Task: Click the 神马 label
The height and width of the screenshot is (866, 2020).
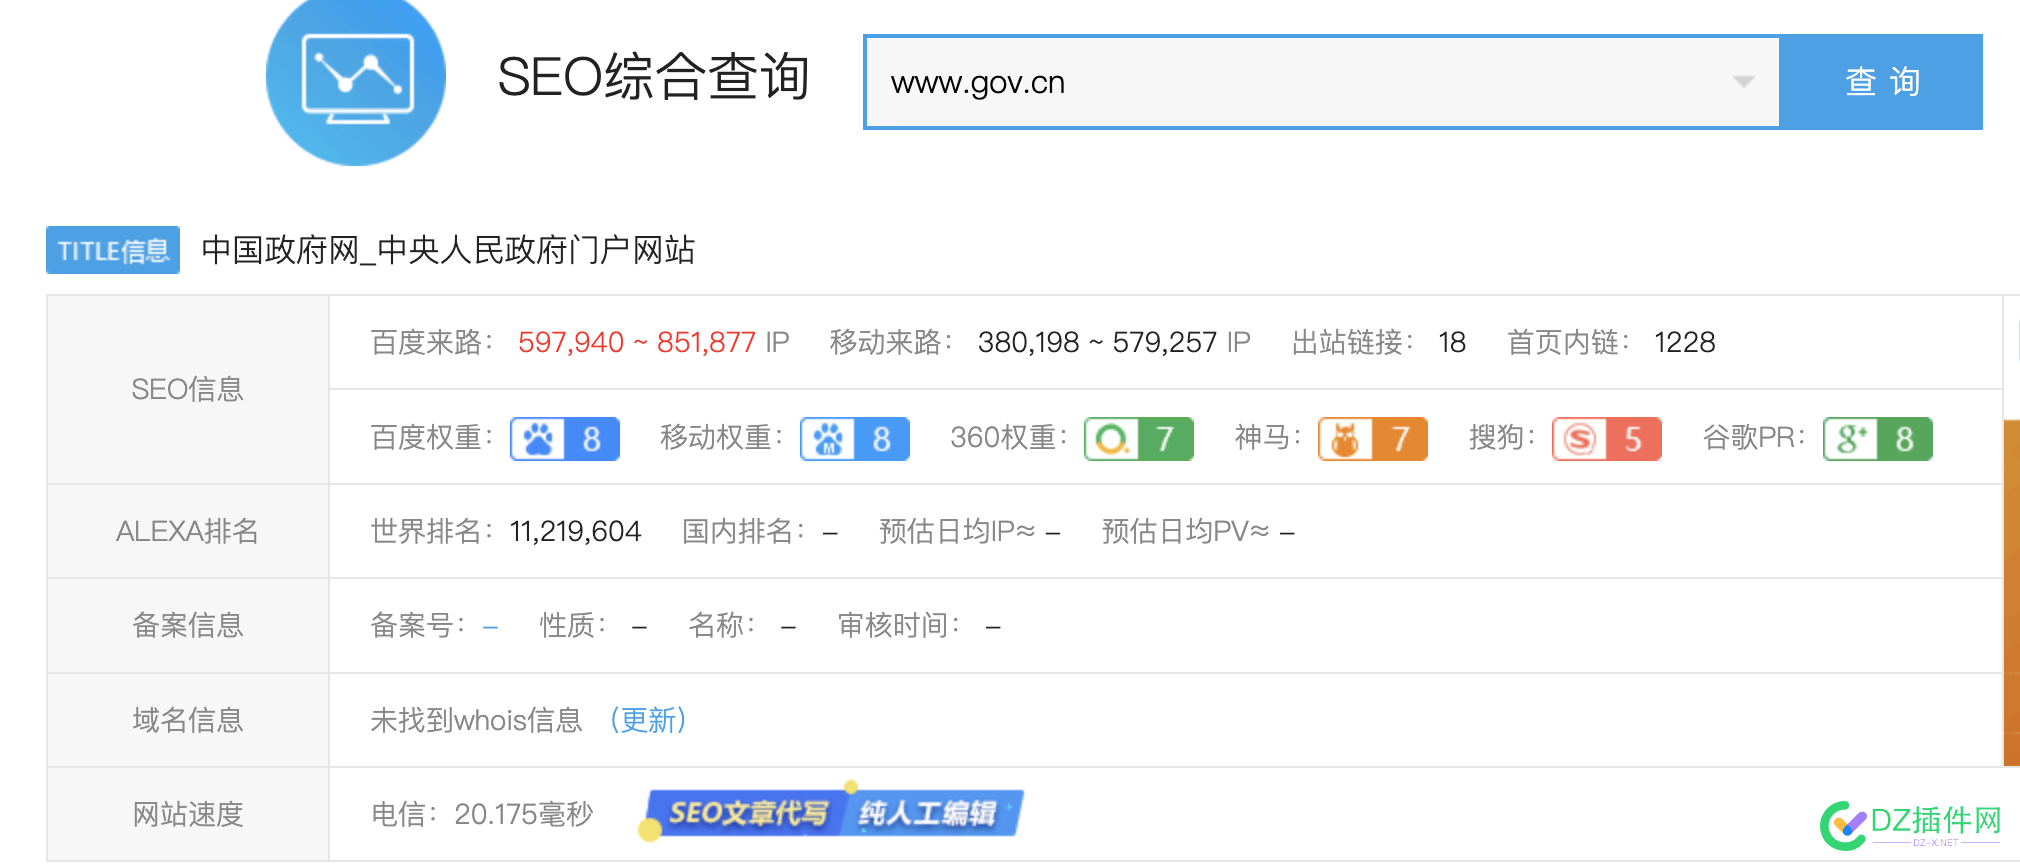Action: tap(1267, 438)
